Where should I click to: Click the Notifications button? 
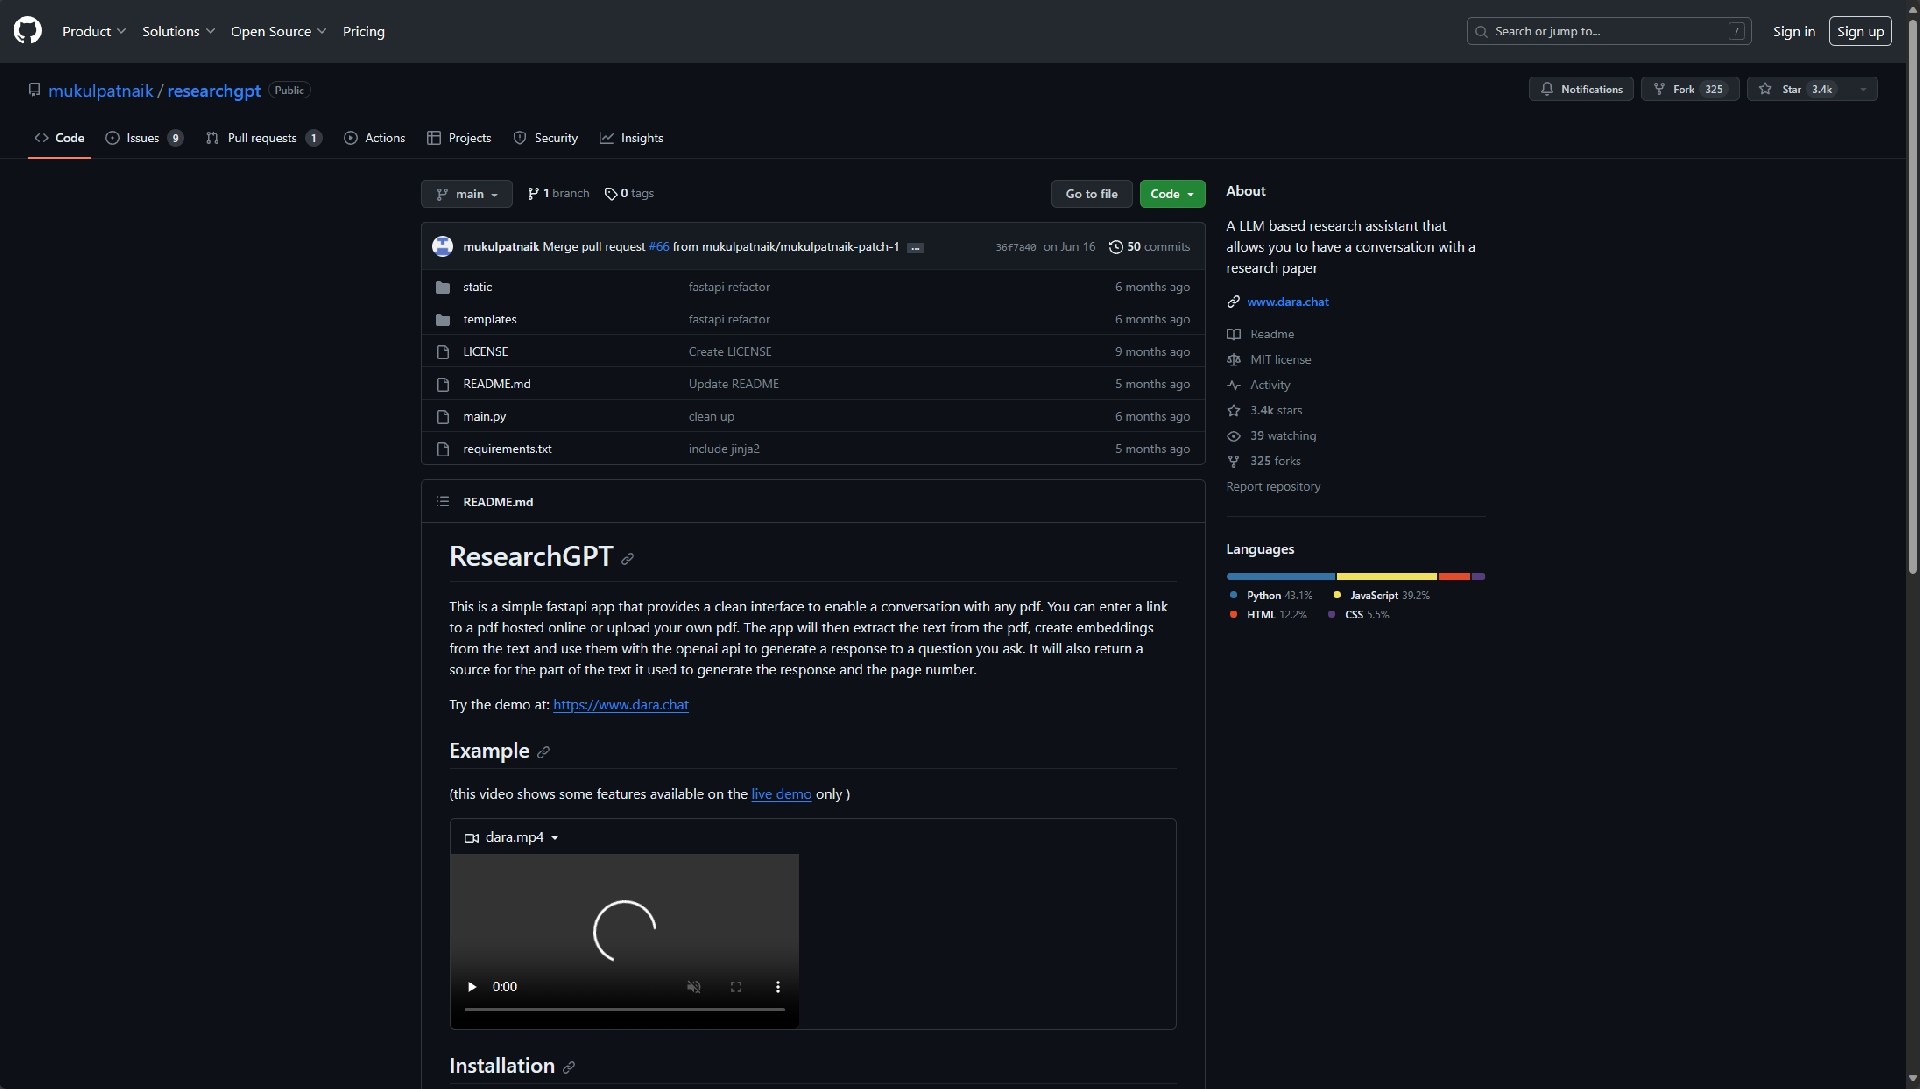[1581, 89]
